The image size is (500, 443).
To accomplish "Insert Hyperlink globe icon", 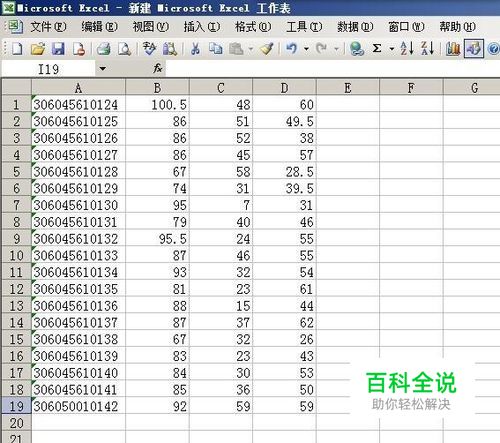I will tap(357, 49).
